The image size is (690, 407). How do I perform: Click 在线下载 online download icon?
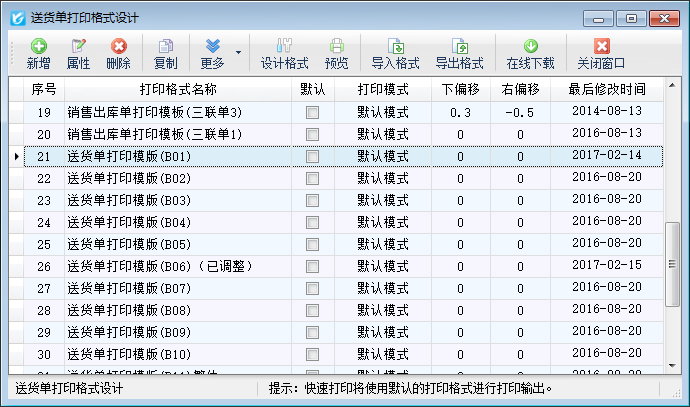pyautogui.click(x=531, y=46)
